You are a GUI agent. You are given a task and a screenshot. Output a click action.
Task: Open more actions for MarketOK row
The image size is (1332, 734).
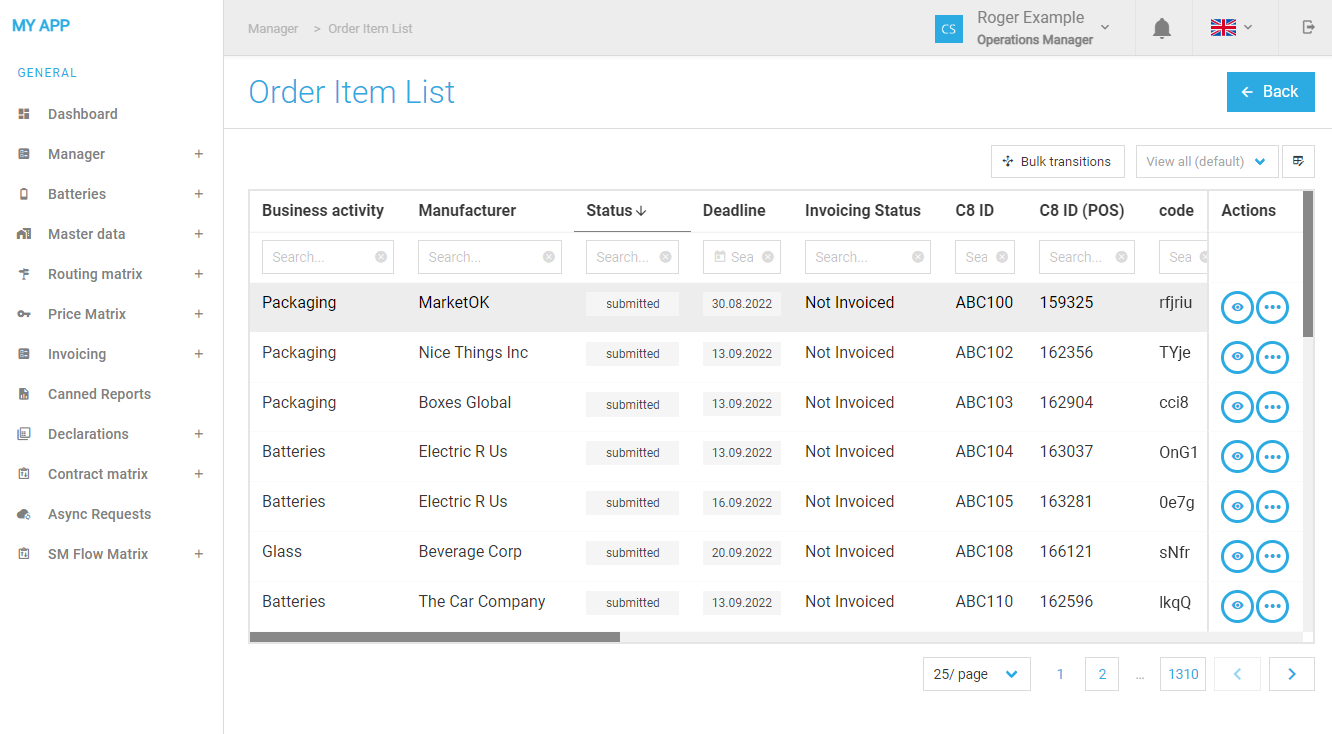[1272, 308]
